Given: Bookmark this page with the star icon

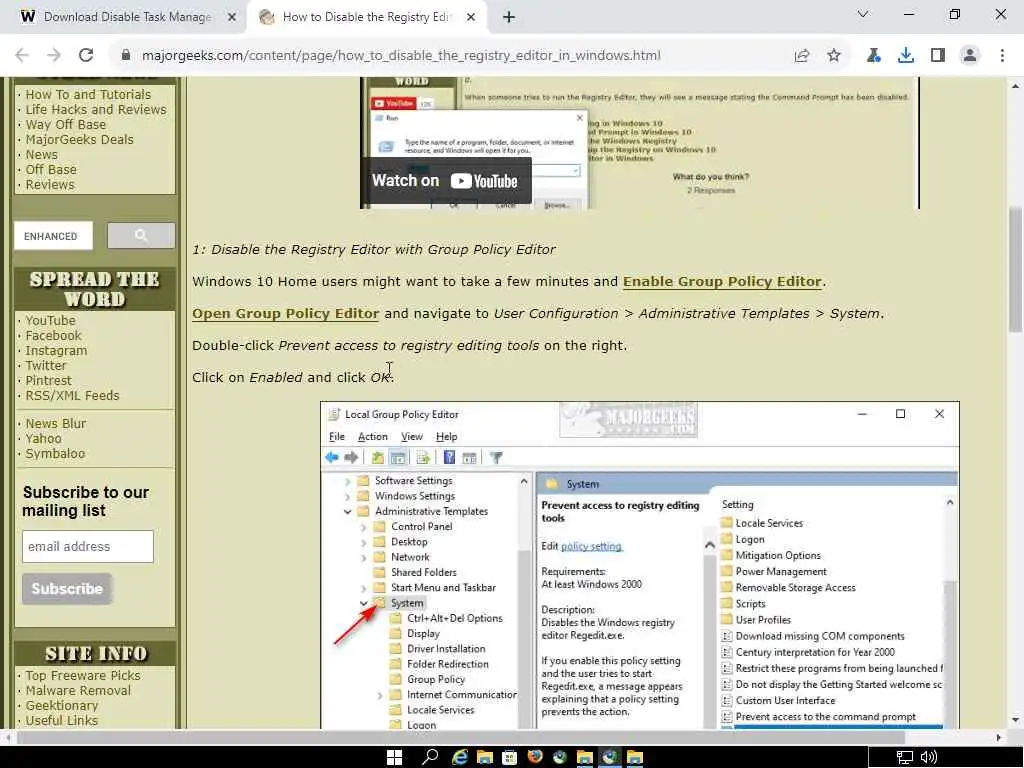Looking at the screenshot, I should (x=834, y=56).
